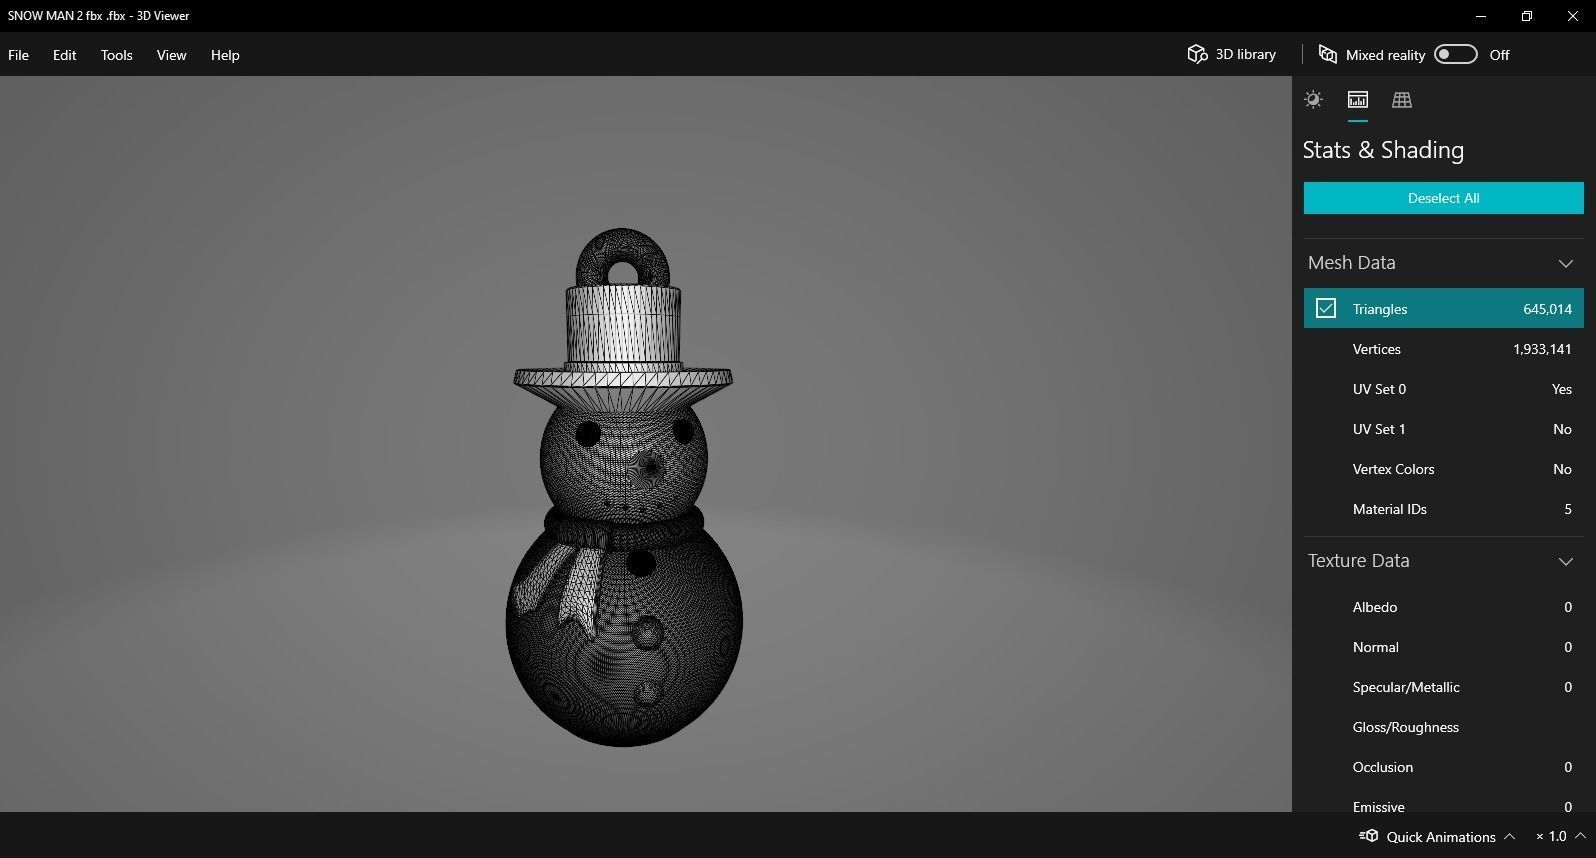Open the animation speed × 1.0 dropdown

1561,836
